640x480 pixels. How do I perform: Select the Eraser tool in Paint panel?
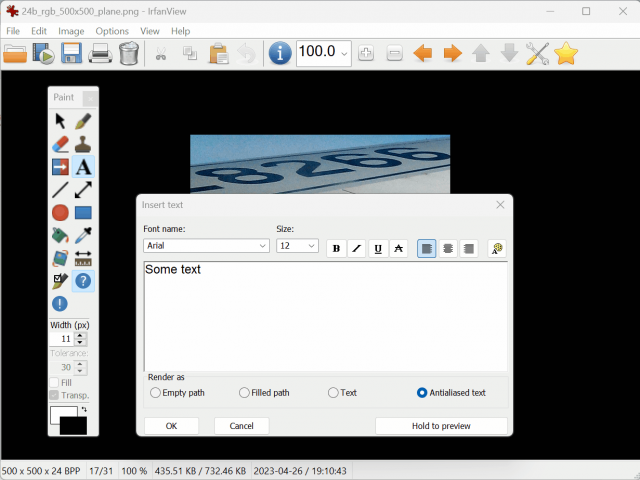click(60, 144)
